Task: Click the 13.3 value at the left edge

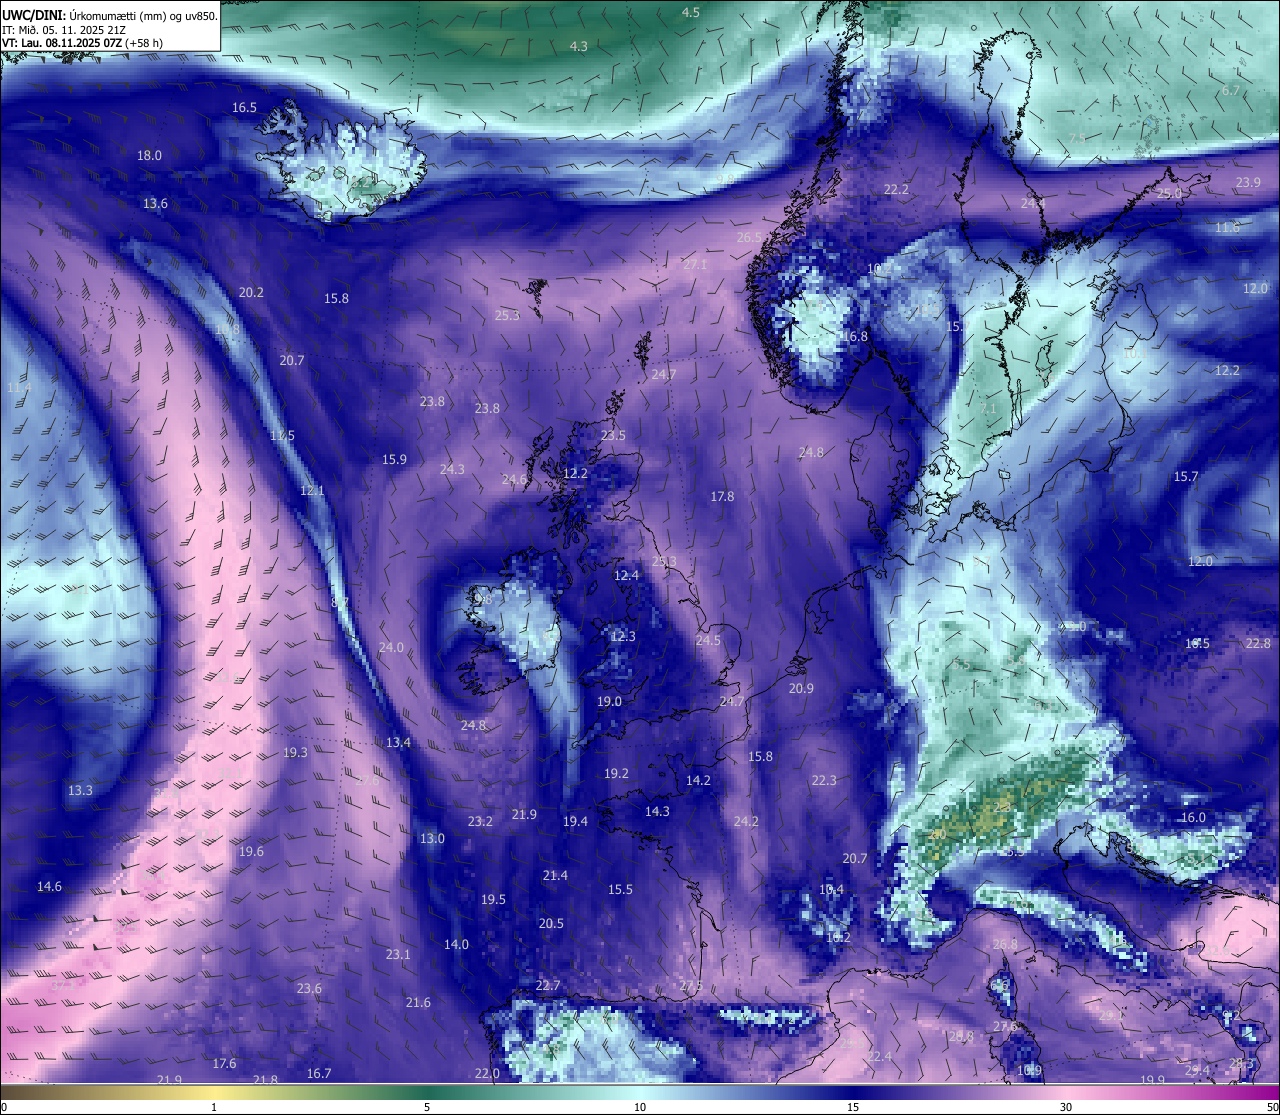Action: pos(80,791)
